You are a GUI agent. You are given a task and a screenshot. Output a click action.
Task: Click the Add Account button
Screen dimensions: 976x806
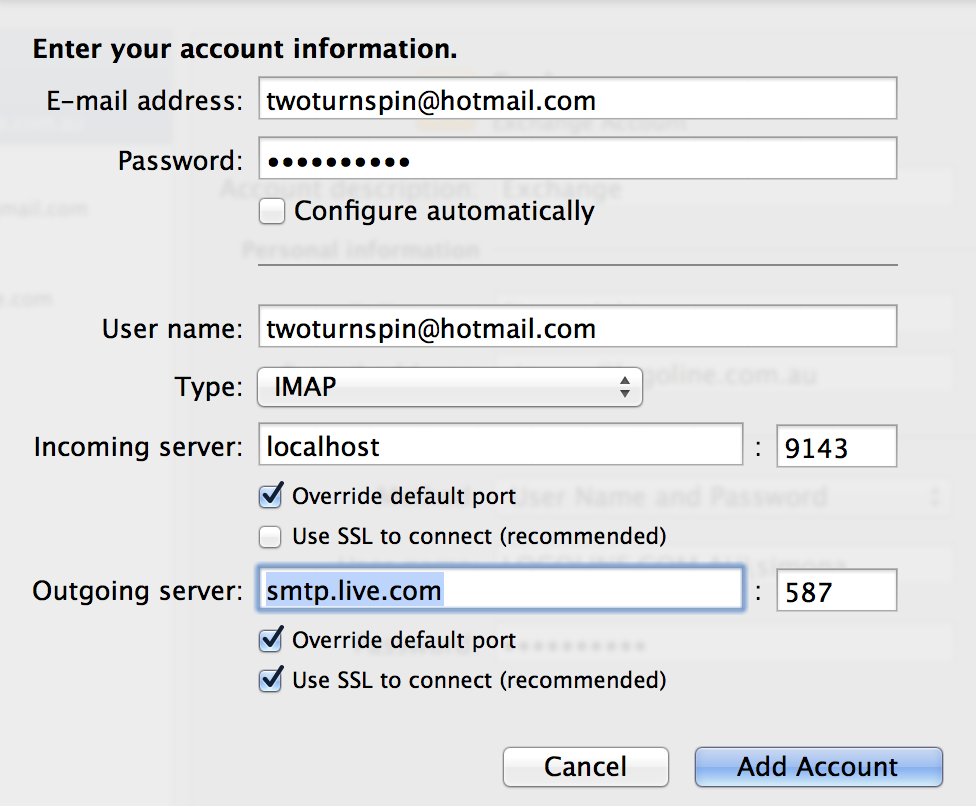[819, 767]
